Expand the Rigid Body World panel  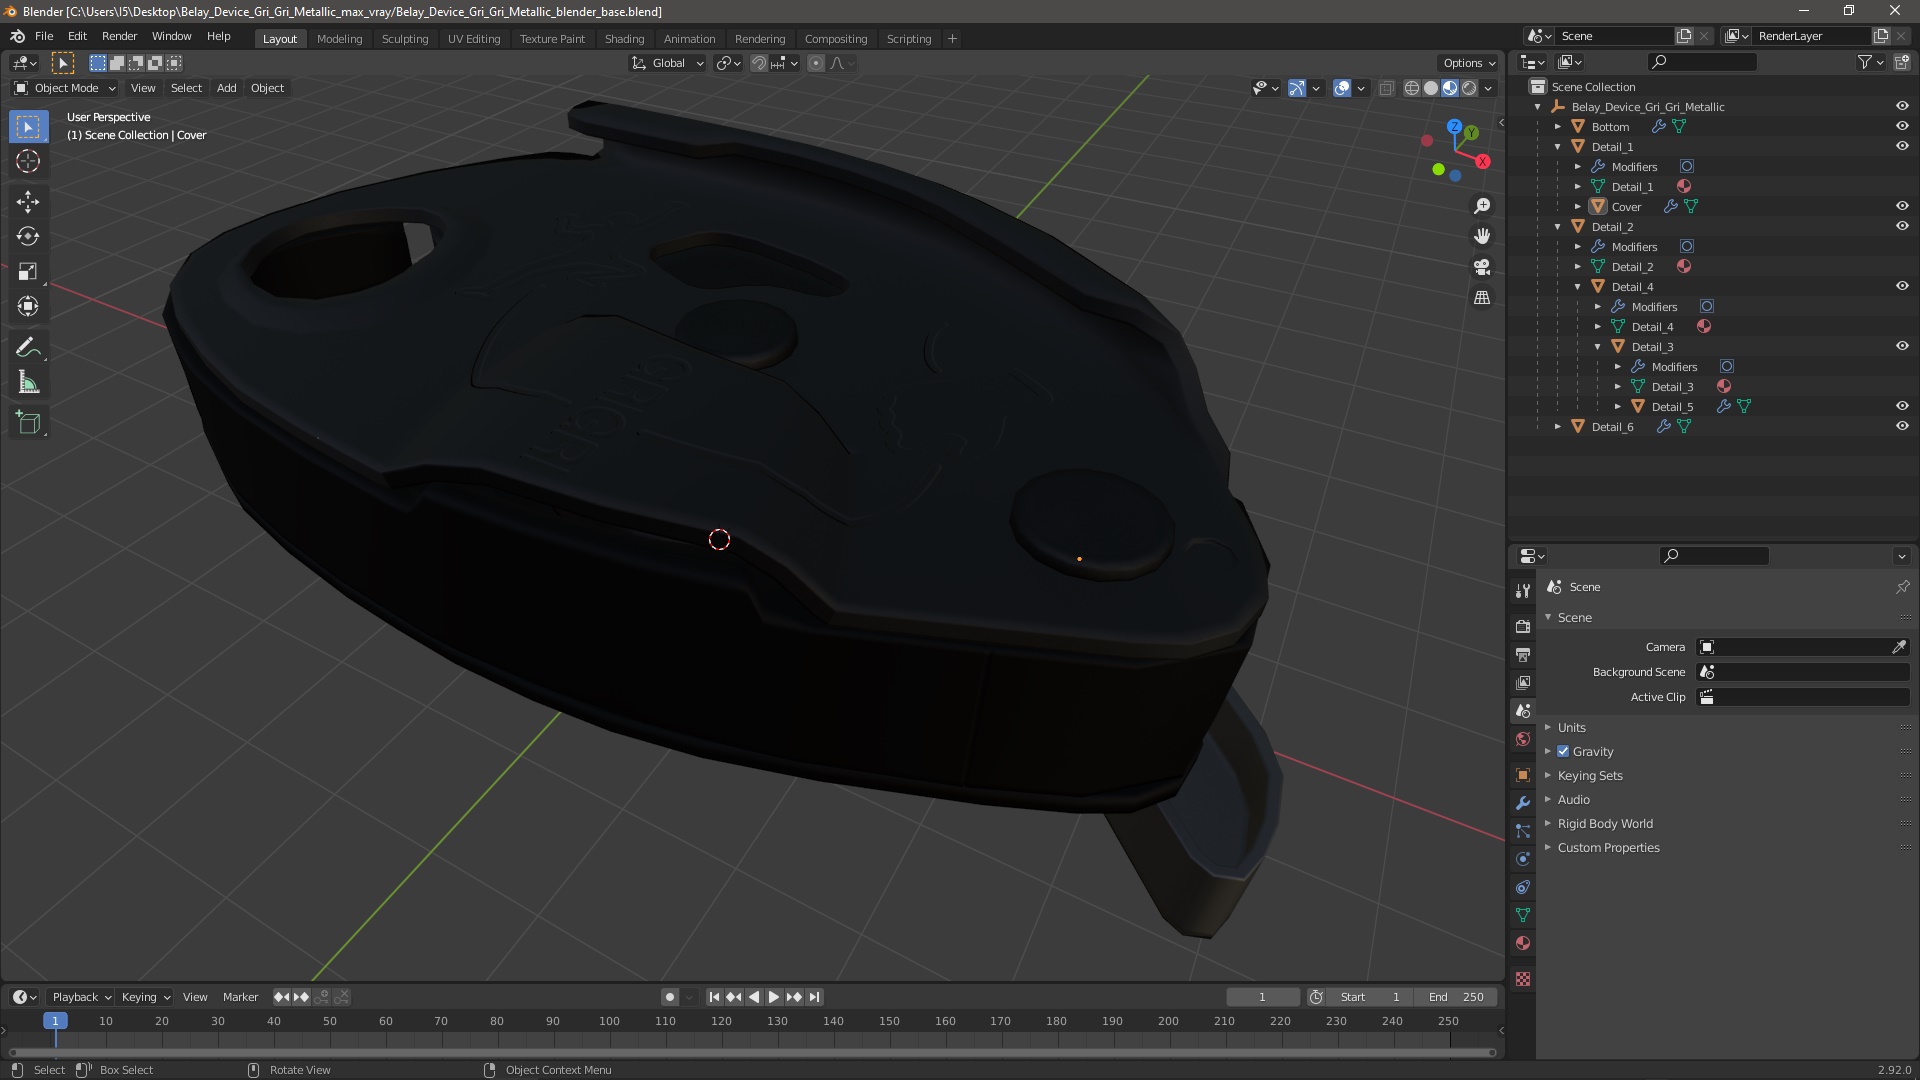pyautogui.click(x=1605, y=823)
